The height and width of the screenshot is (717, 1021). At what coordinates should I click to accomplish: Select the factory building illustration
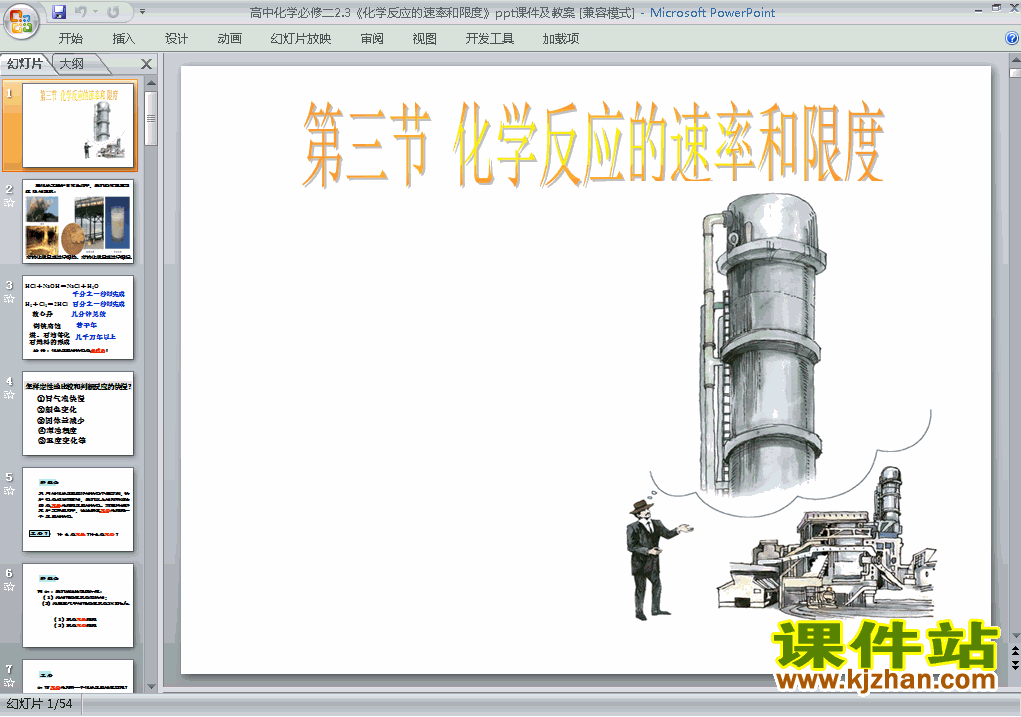(x=827, y=544)
